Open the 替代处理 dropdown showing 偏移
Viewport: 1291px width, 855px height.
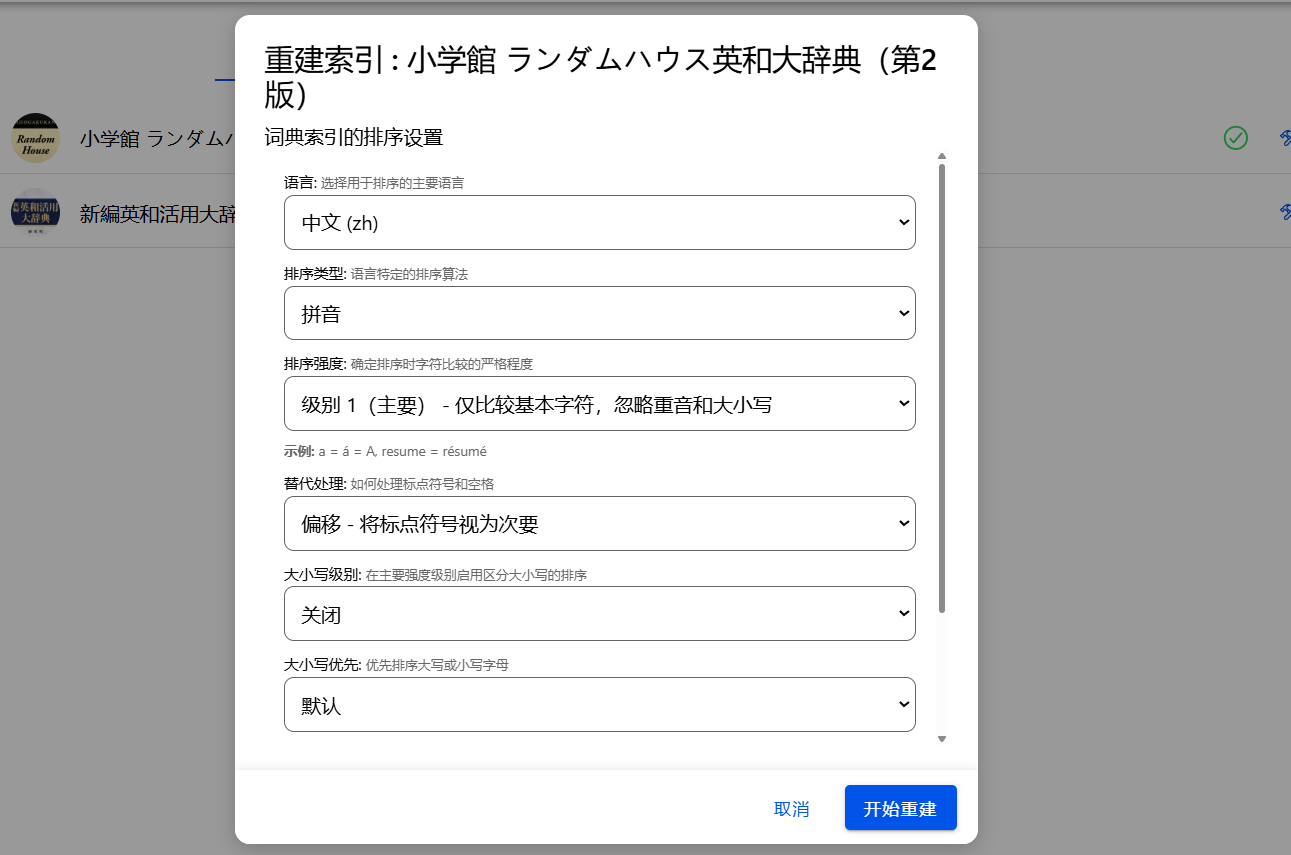(599, 524)
